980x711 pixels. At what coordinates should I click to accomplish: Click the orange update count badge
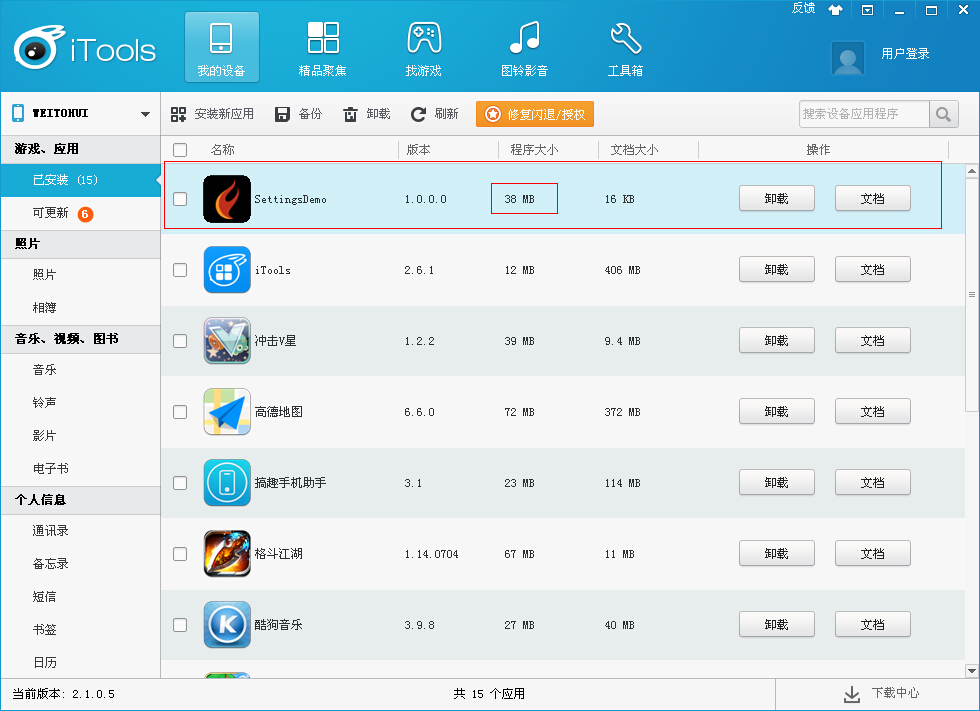tap(85, 214)
